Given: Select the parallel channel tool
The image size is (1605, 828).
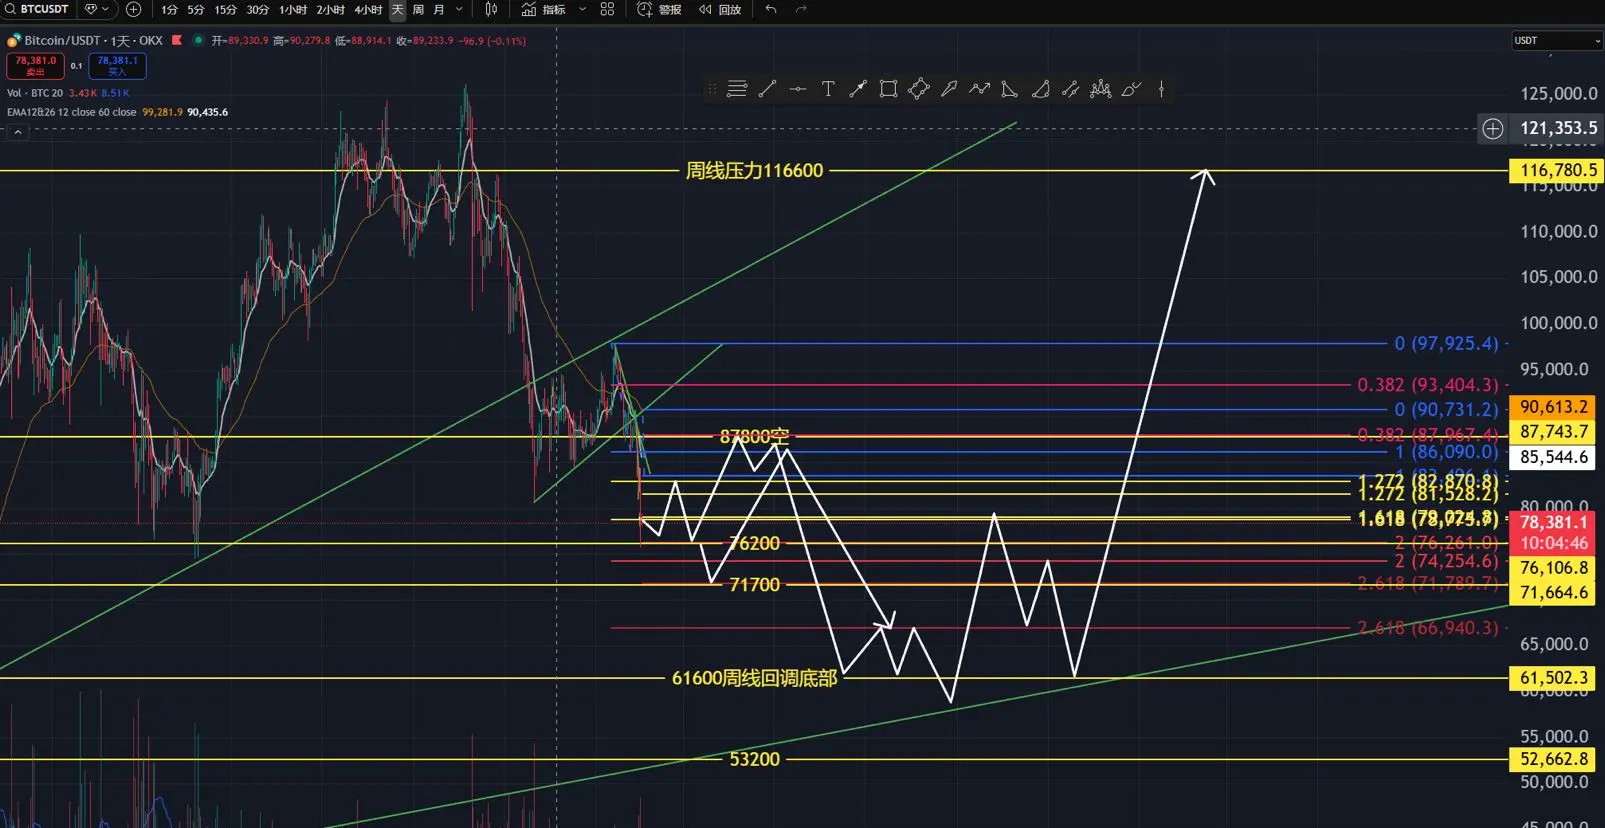Looking at the screenshot, I should click(x=1070, y=89).
